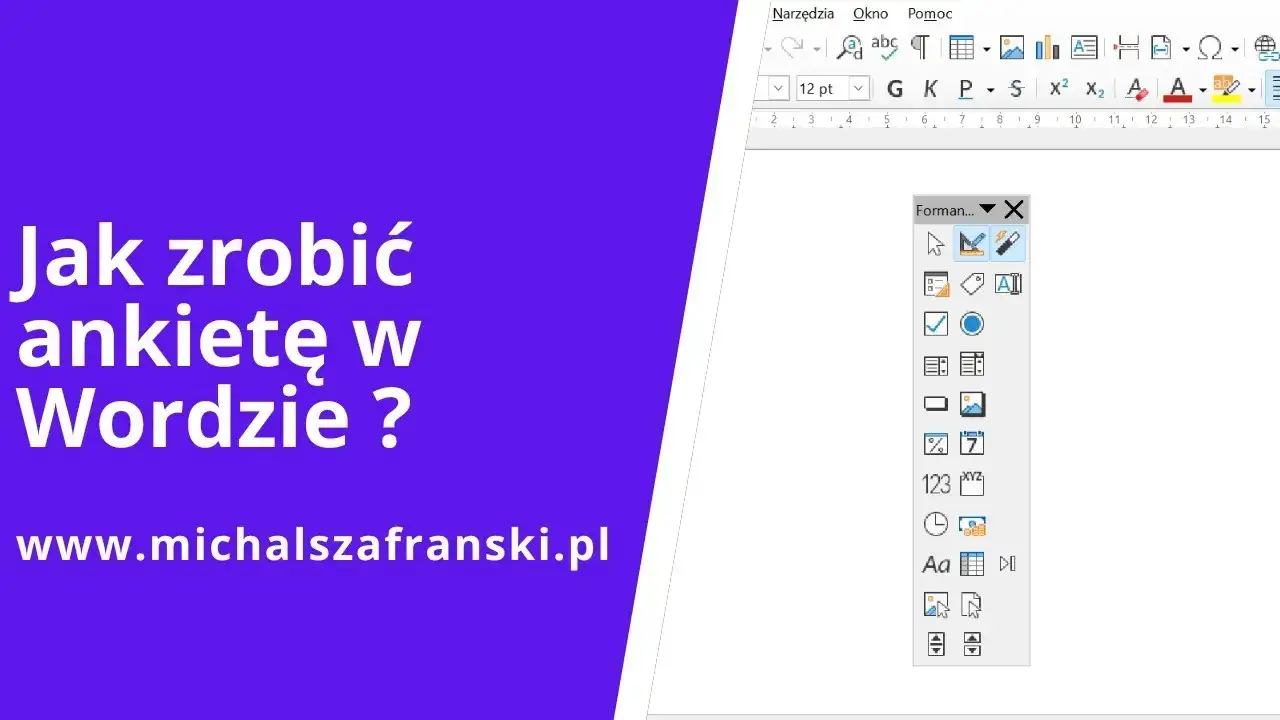Open the Special Character dialog

(x=1211, y=47)
